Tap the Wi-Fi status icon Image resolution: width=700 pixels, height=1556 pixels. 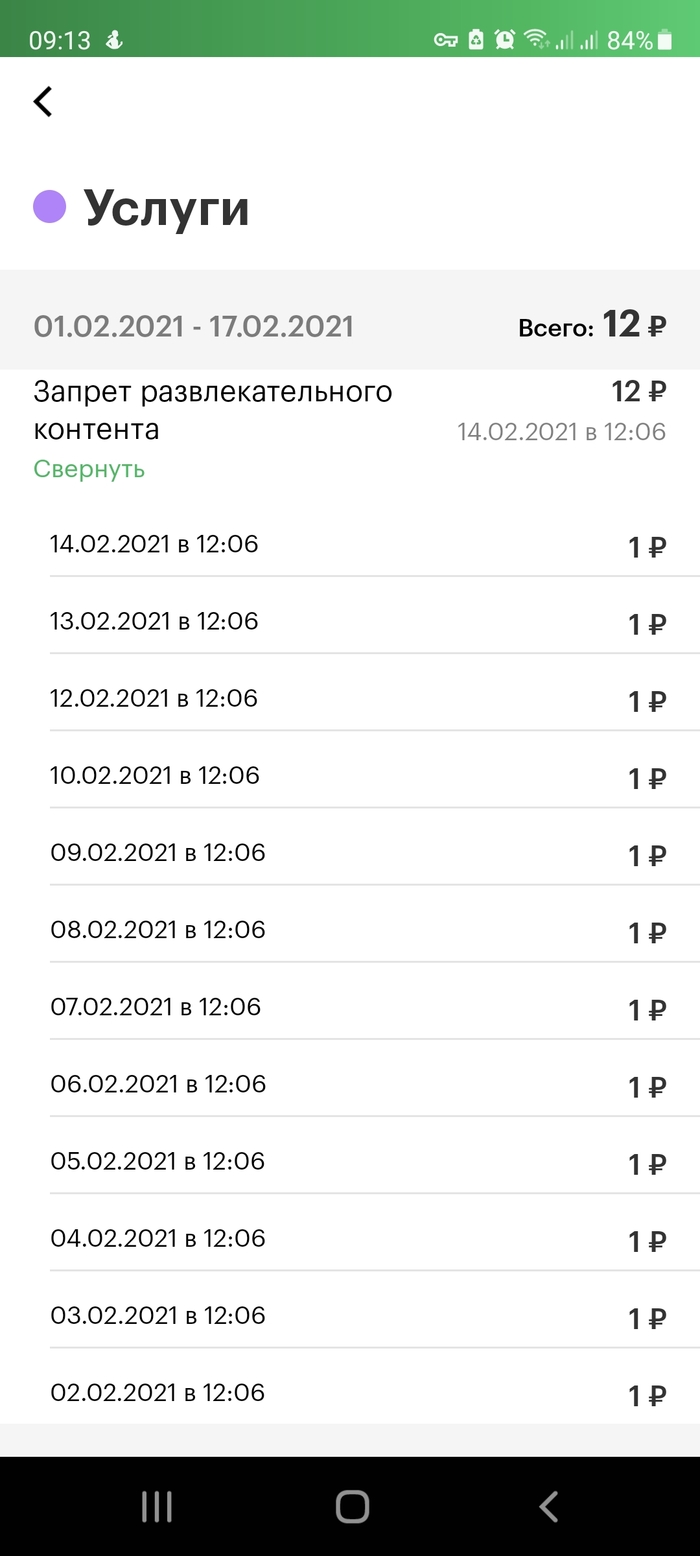[537, 40]
